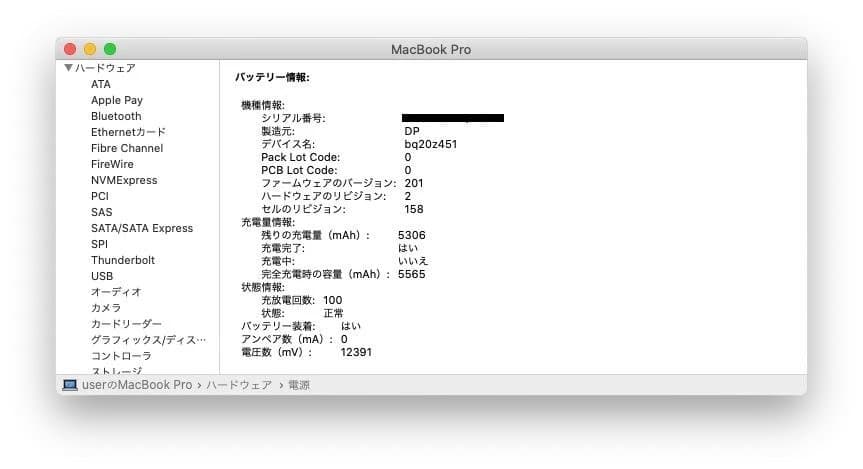The width and height of the screenshot is (863, 469).
Task: Click the 充電量情報 label
Action: [x=268, y=222]
